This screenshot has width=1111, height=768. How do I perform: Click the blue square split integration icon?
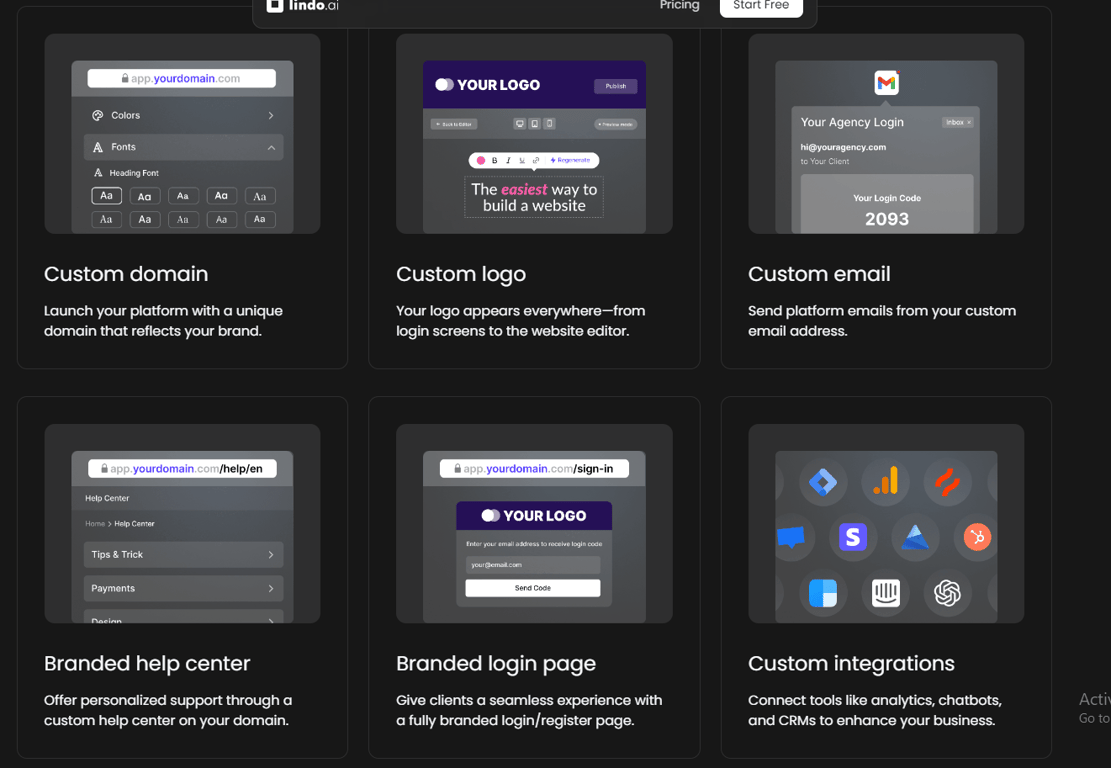tap(823, 593)
